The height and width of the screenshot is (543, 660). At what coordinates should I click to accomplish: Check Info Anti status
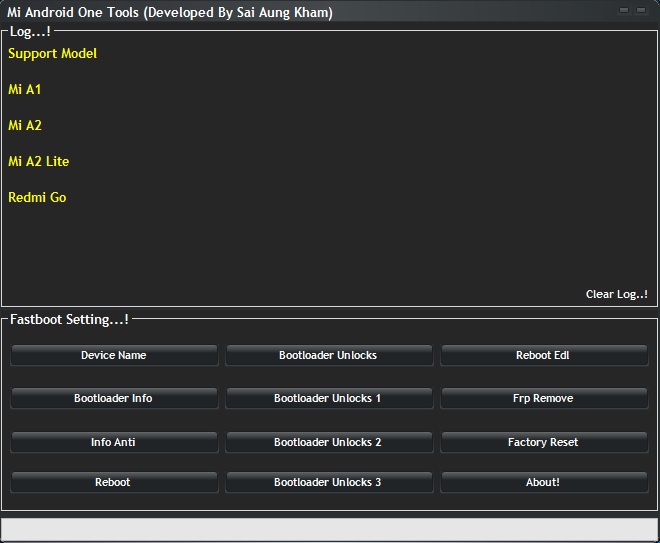[x=114, y=442]
